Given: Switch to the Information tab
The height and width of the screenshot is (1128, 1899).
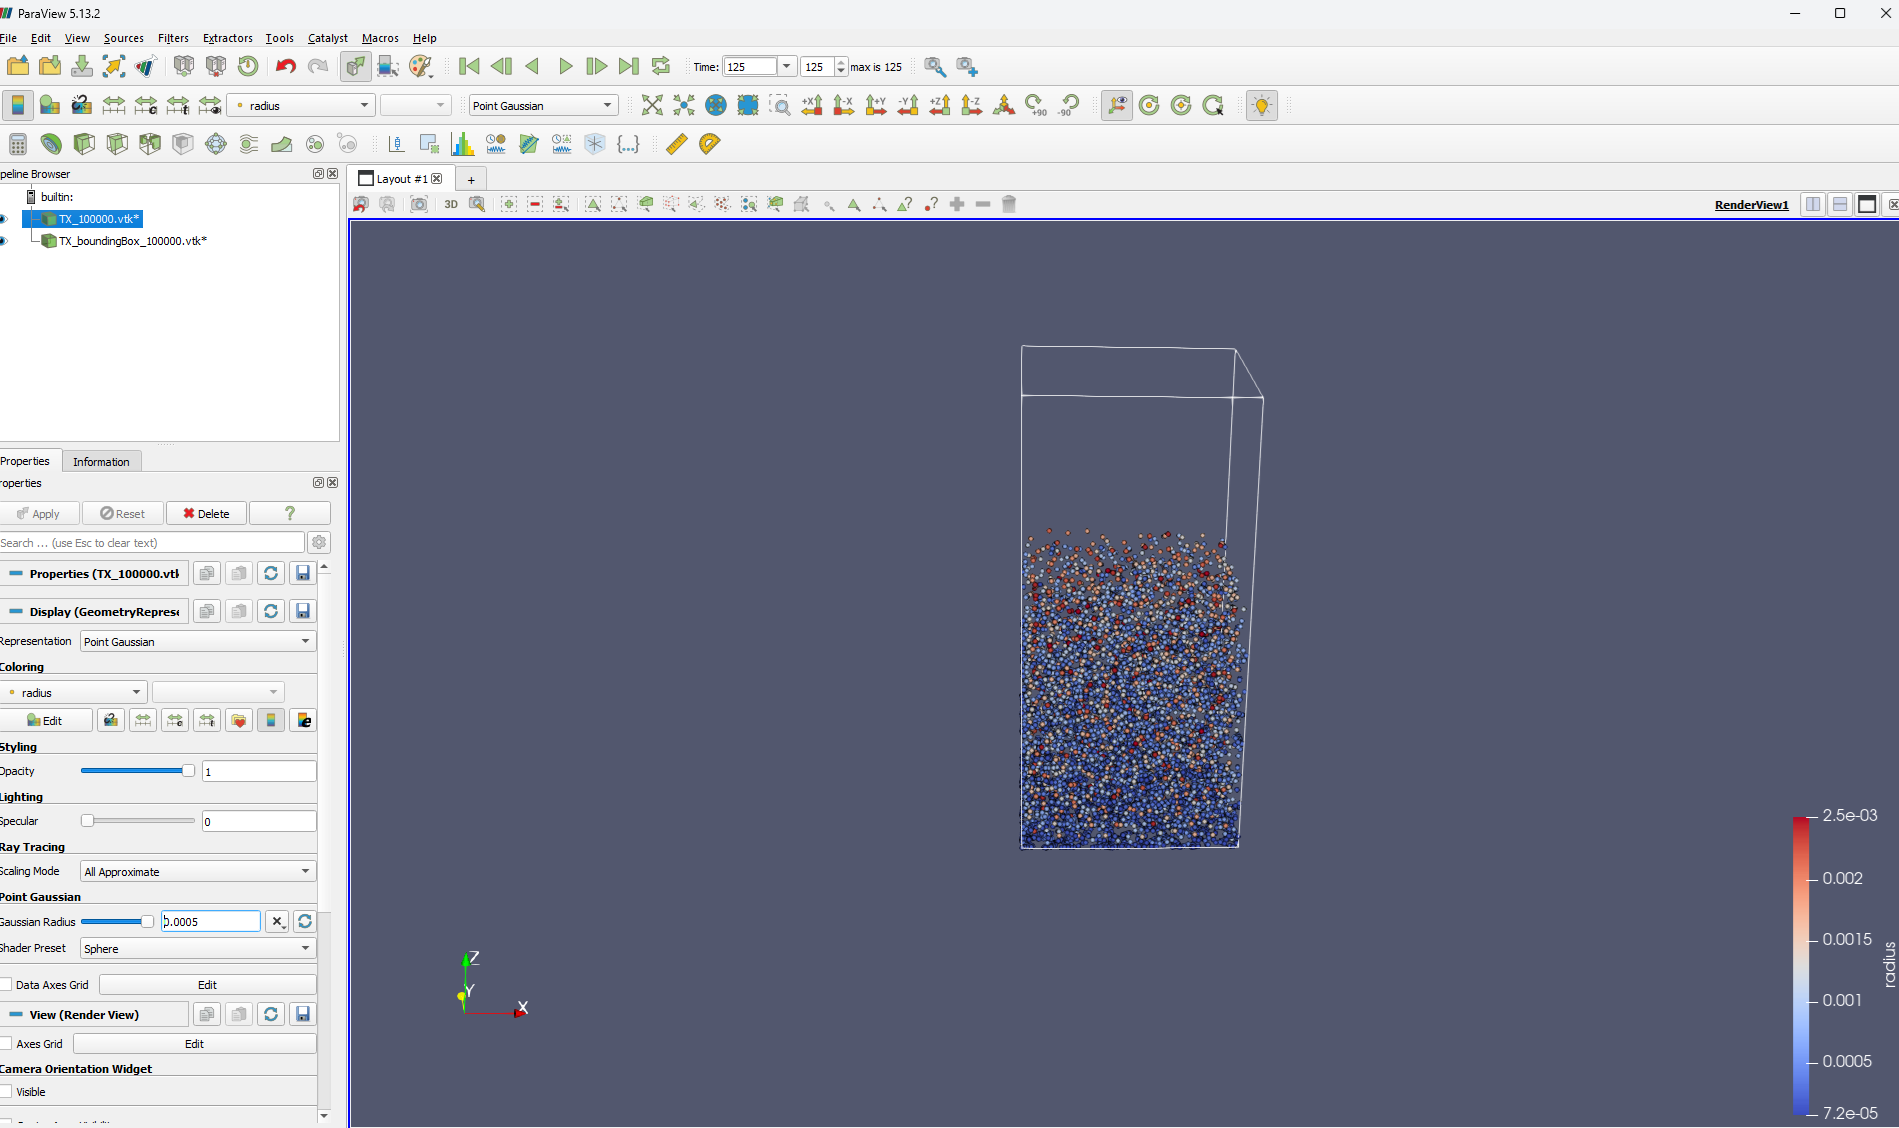Looking at the screenshot, I should point(101,461).
